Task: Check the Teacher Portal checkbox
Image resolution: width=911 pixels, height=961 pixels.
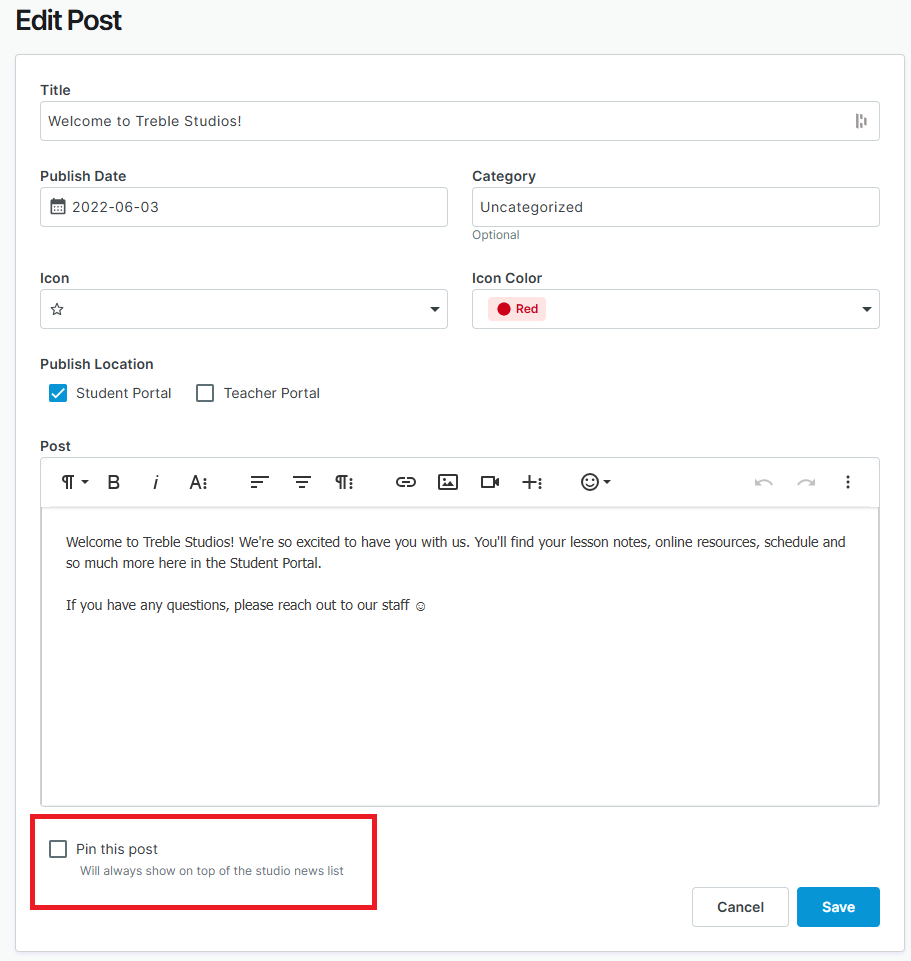Action: [205, 393]
